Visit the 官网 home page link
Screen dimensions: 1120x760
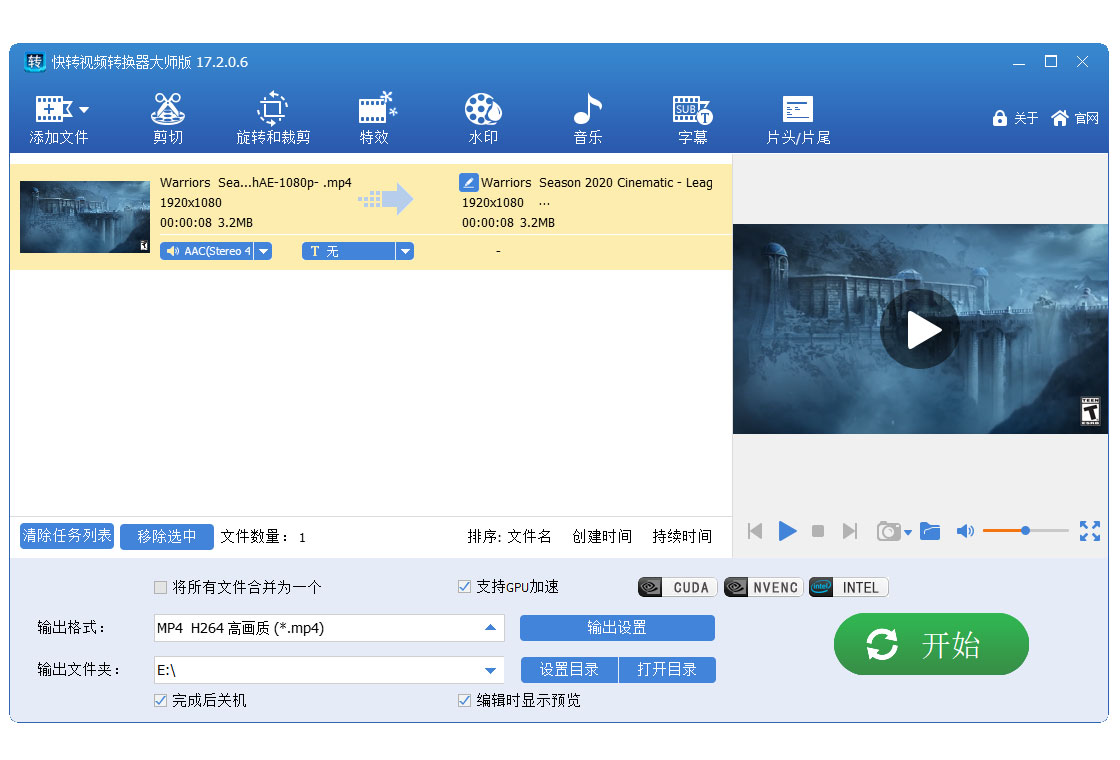click(x=1075, y=118)
